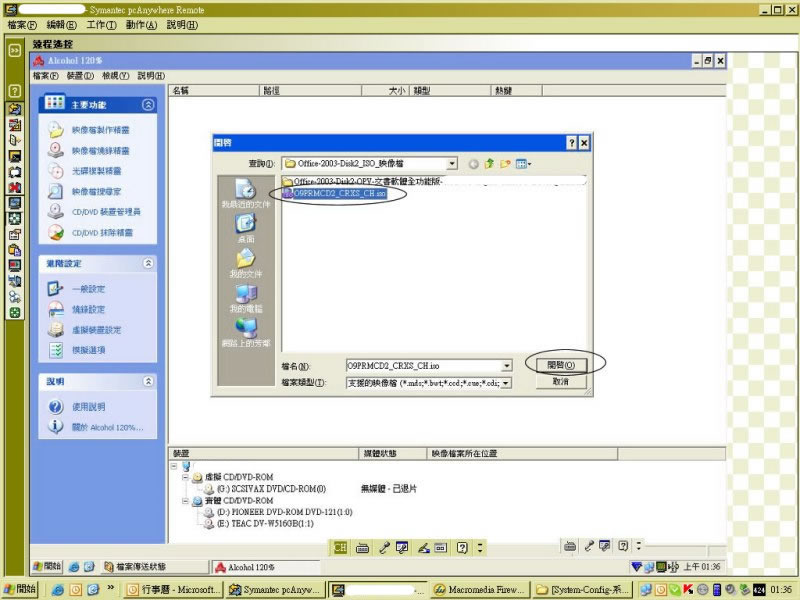Open the 查詢 look-in folder dropdown

pyautogui.click(x=452, y=163)
